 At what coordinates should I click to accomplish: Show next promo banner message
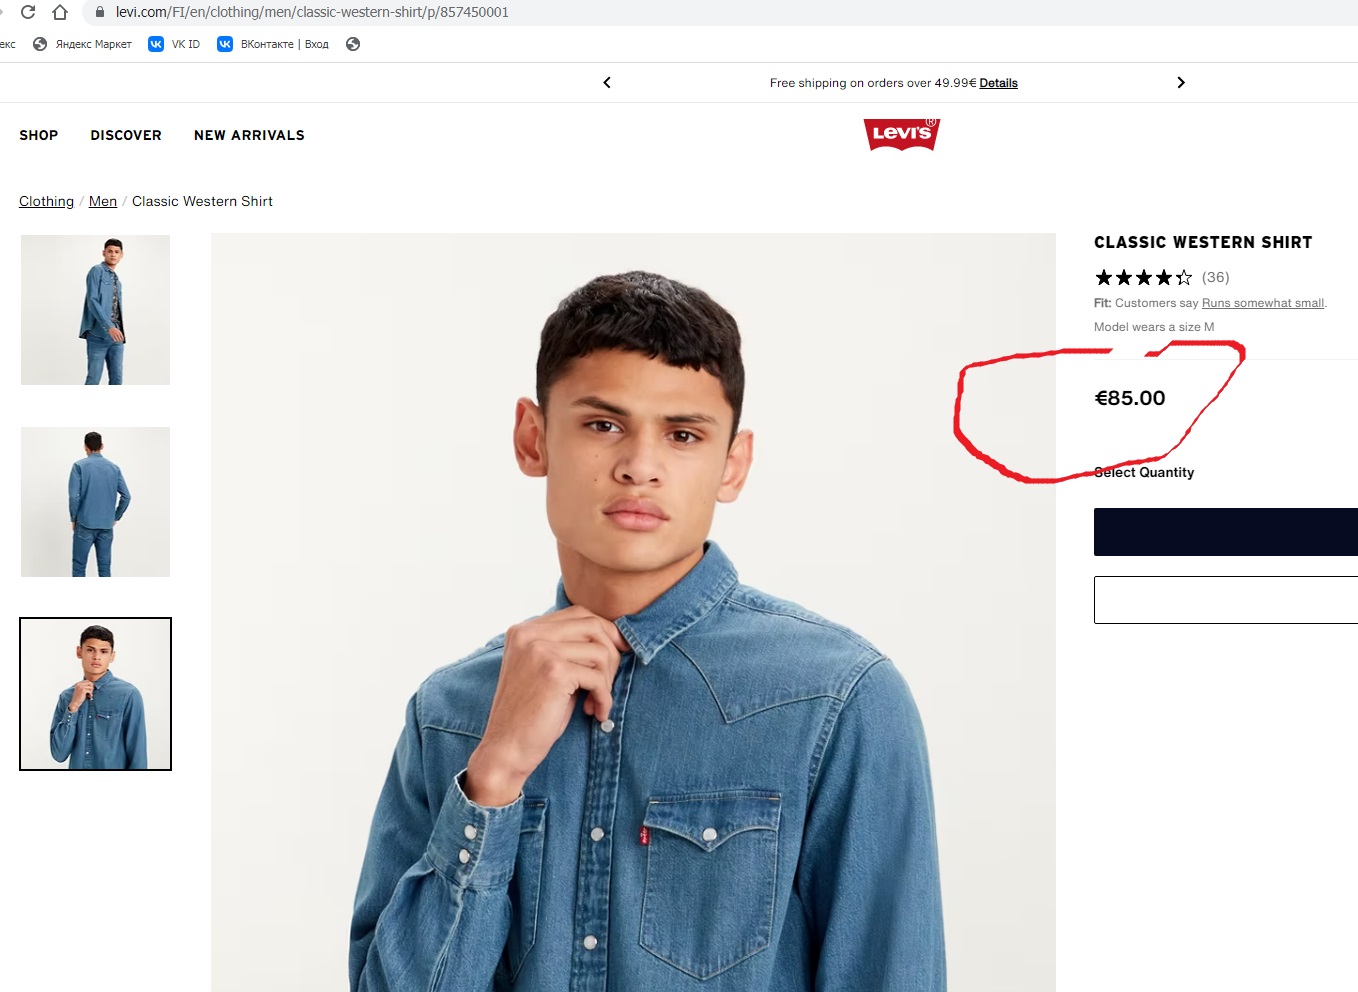tap(1181, 83)
